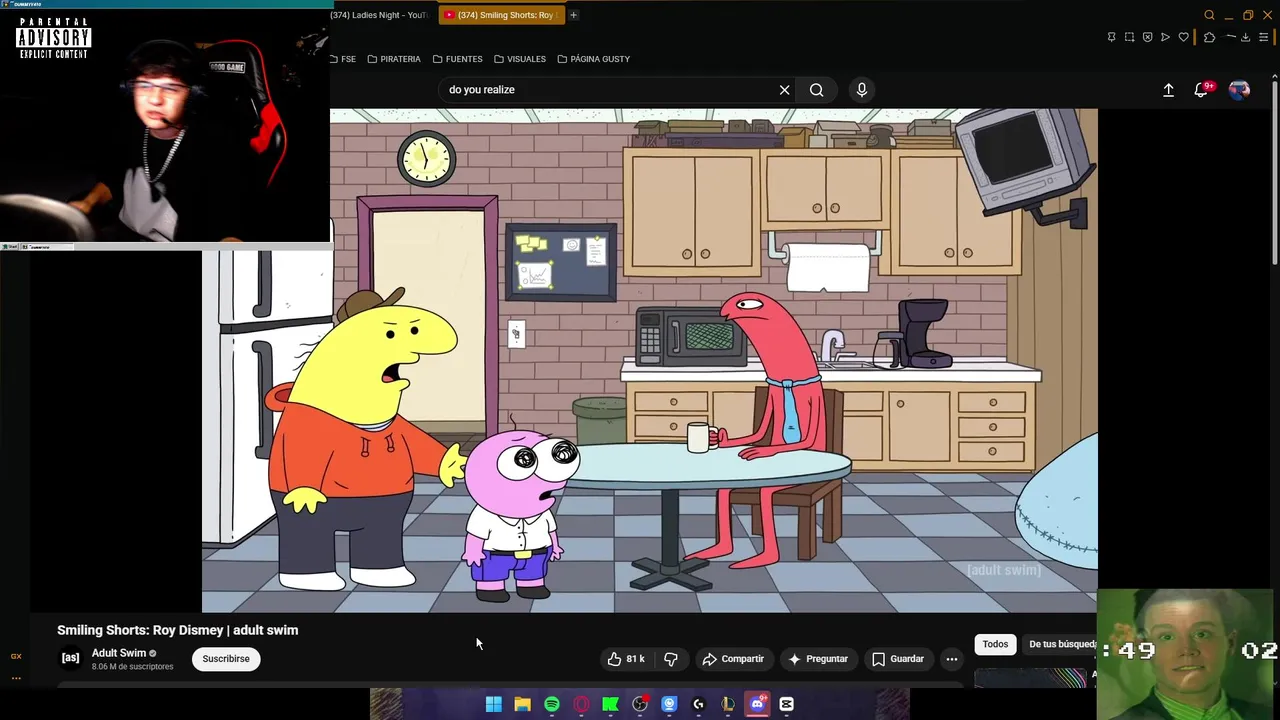Click the Preguntar button
The width and height of the screenshot is (1280, 720).
click(x=818, y=659)
